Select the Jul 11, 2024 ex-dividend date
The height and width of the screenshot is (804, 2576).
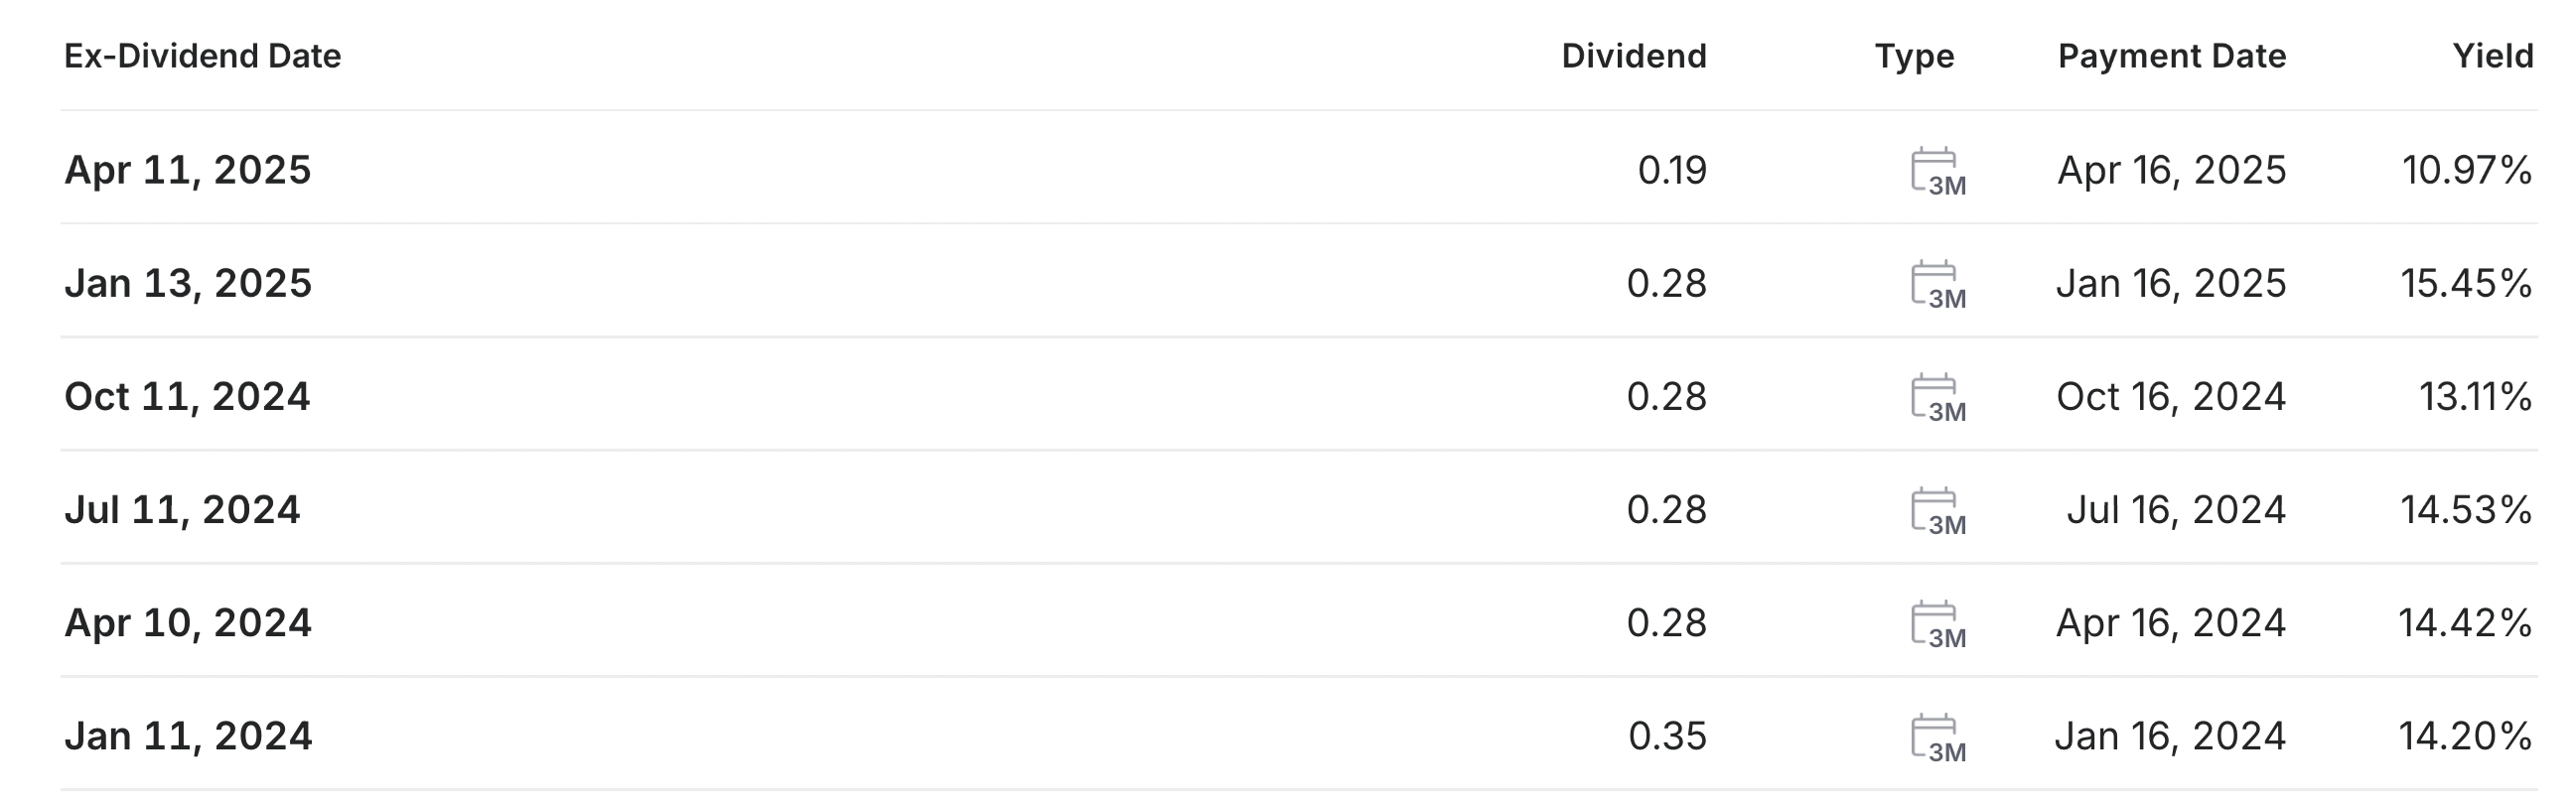(x=182, y=510)
